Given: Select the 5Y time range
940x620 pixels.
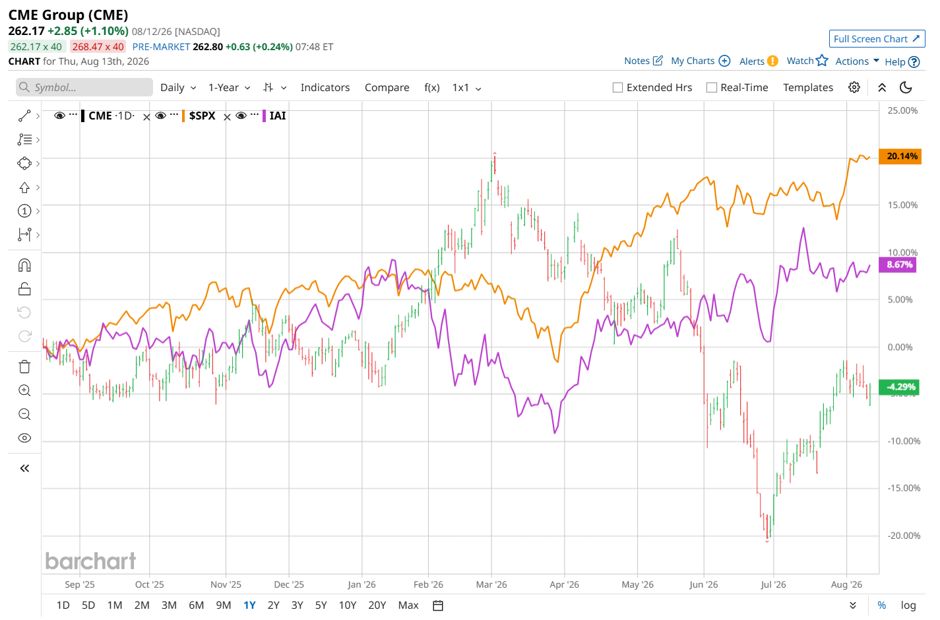Looking at the screenshot, I should (x=321, y=606).
